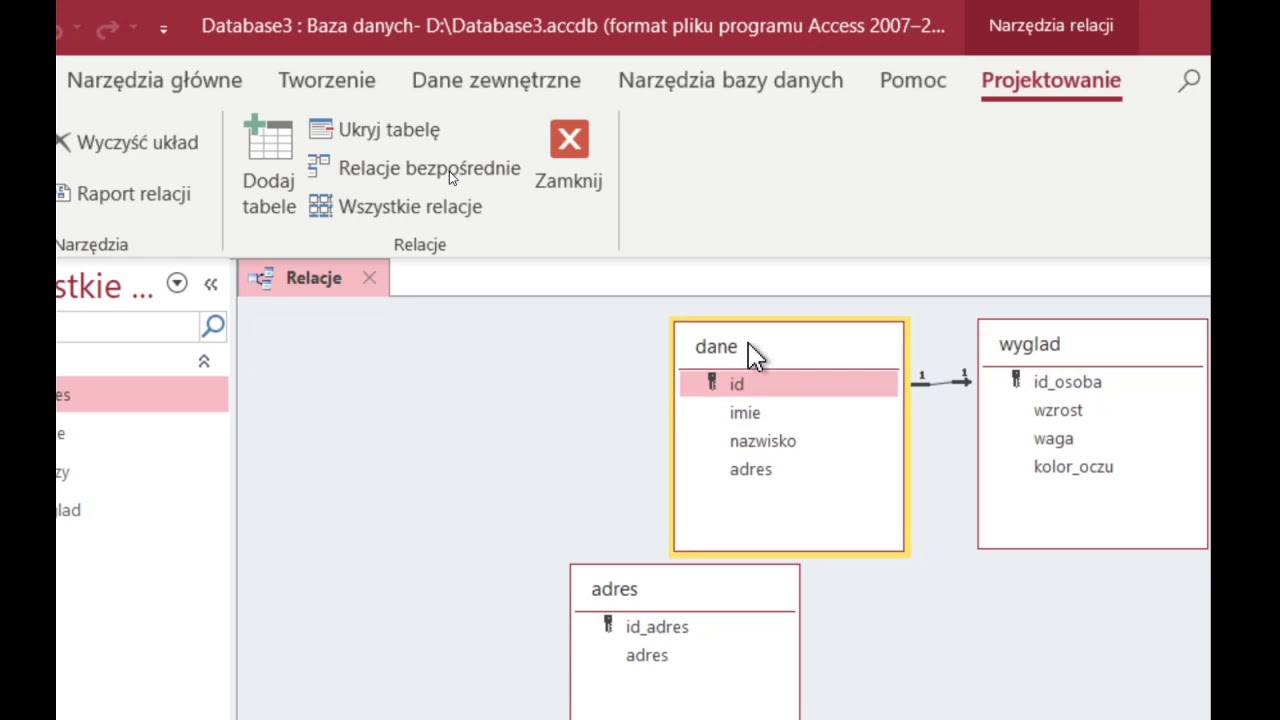
Task: Click Narzędzia relacji contextual tab header
Action: [x=1051, y=26]
